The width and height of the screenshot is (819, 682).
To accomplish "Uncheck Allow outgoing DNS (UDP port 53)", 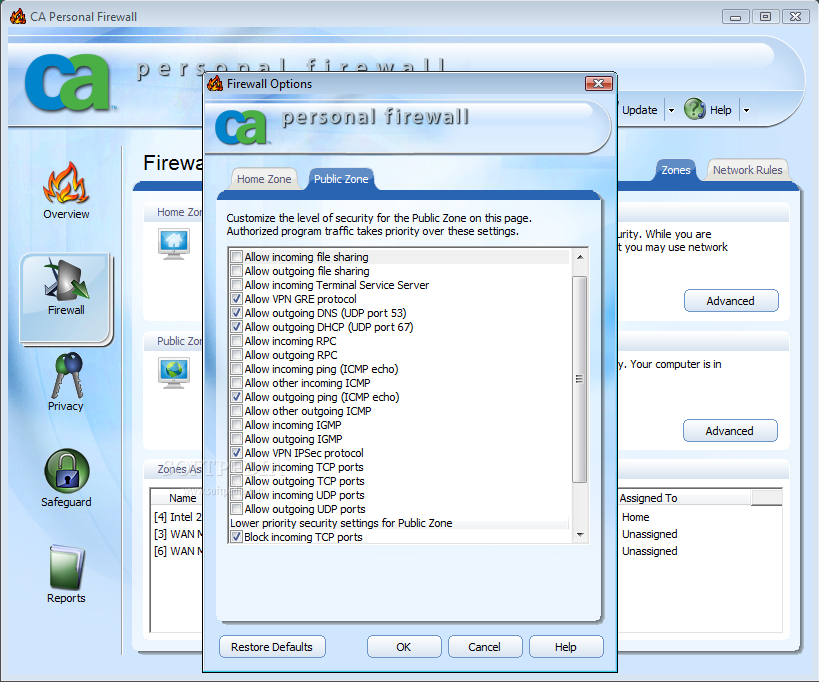I will pyautogui.click(x=237, y=313).
